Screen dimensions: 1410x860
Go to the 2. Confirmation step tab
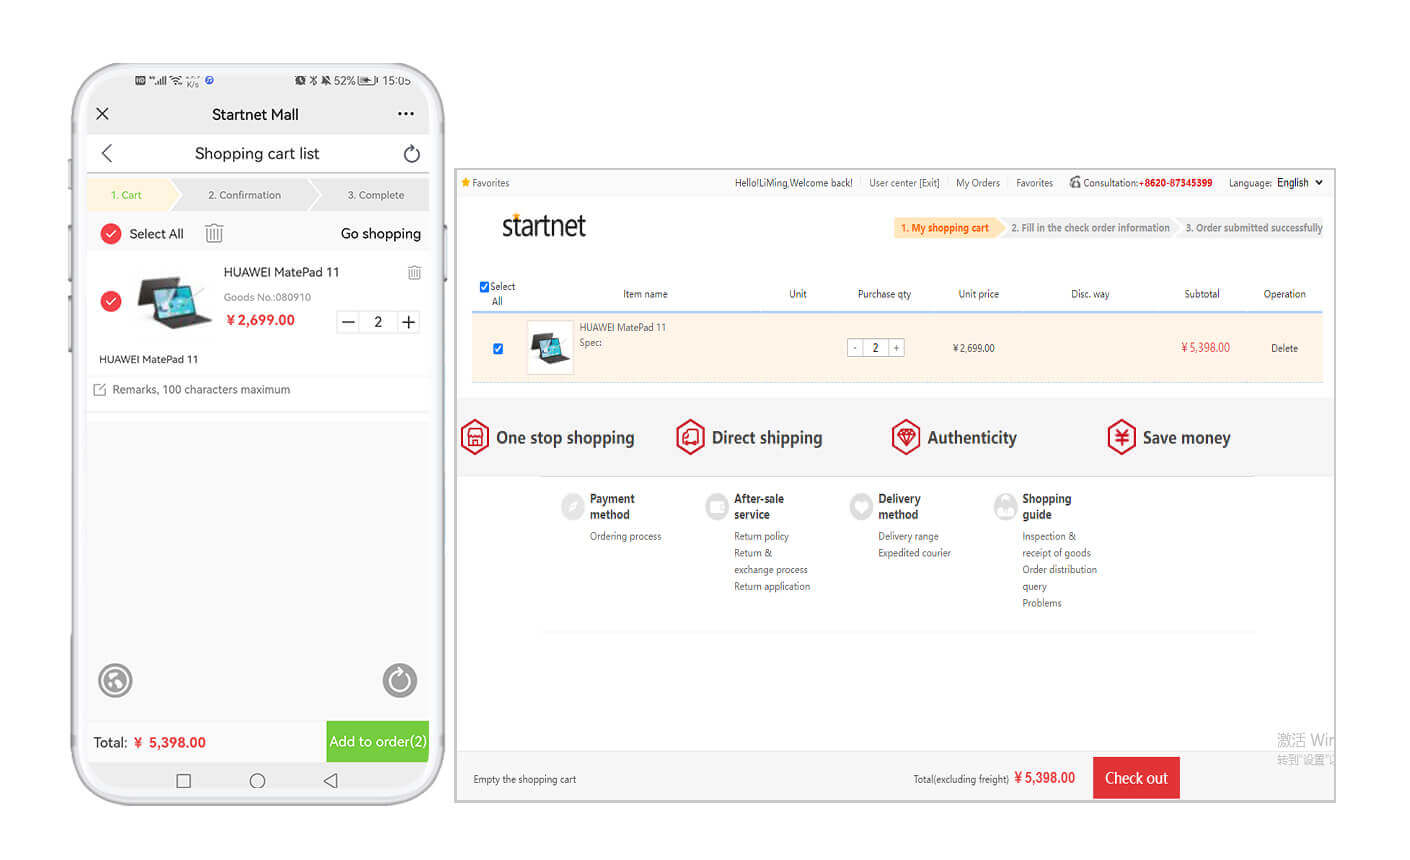[x=244, y=195]
